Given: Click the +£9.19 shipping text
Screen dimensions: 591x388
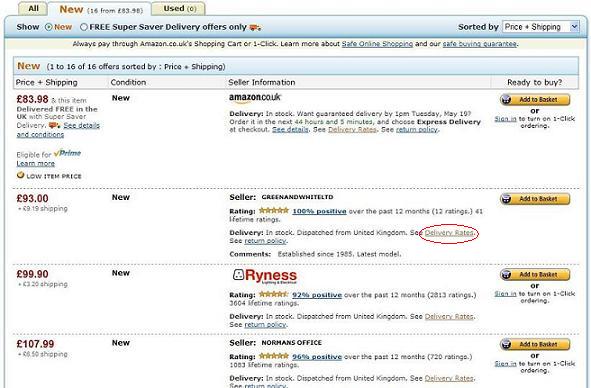Looking at the screenshot, I should [x=43, y=209].
